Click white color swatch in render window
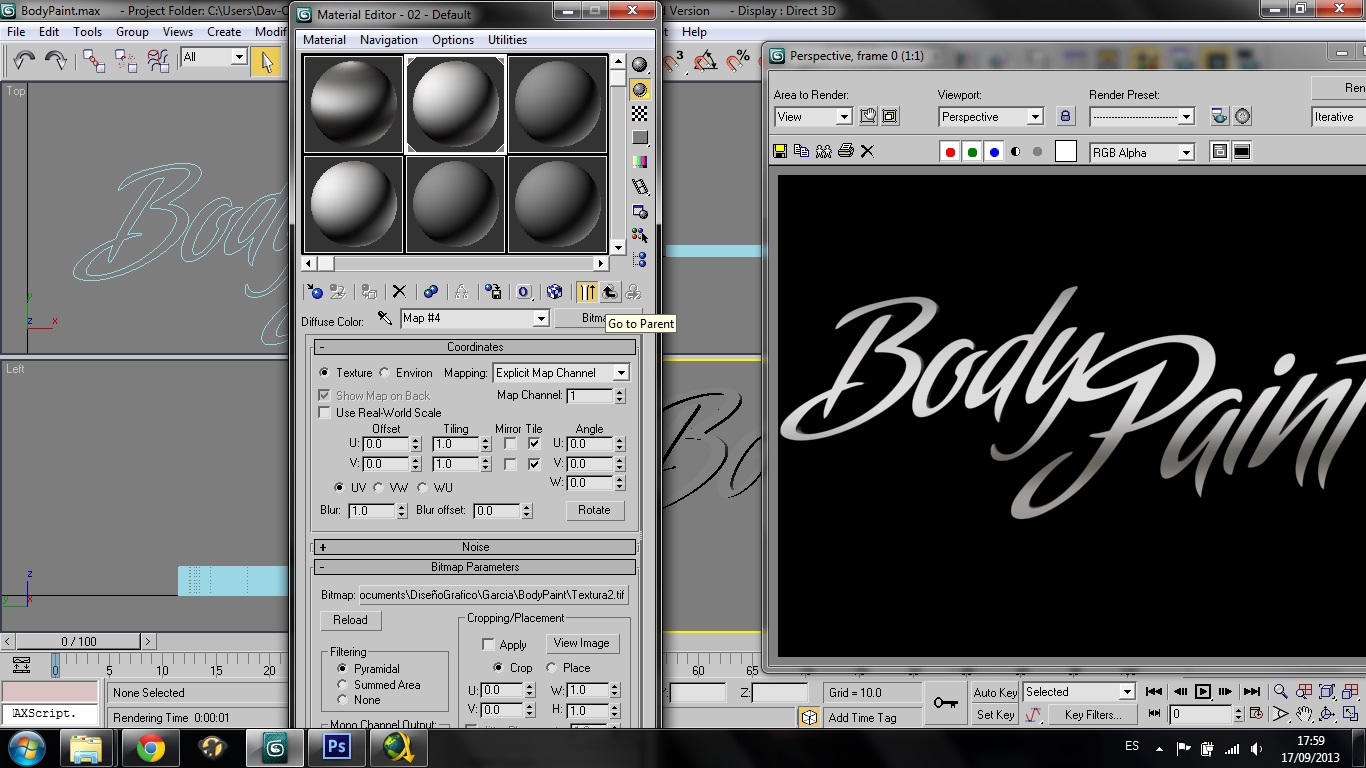The width and height of the screenshot is (1366, 768). [x=1066, y=152]
